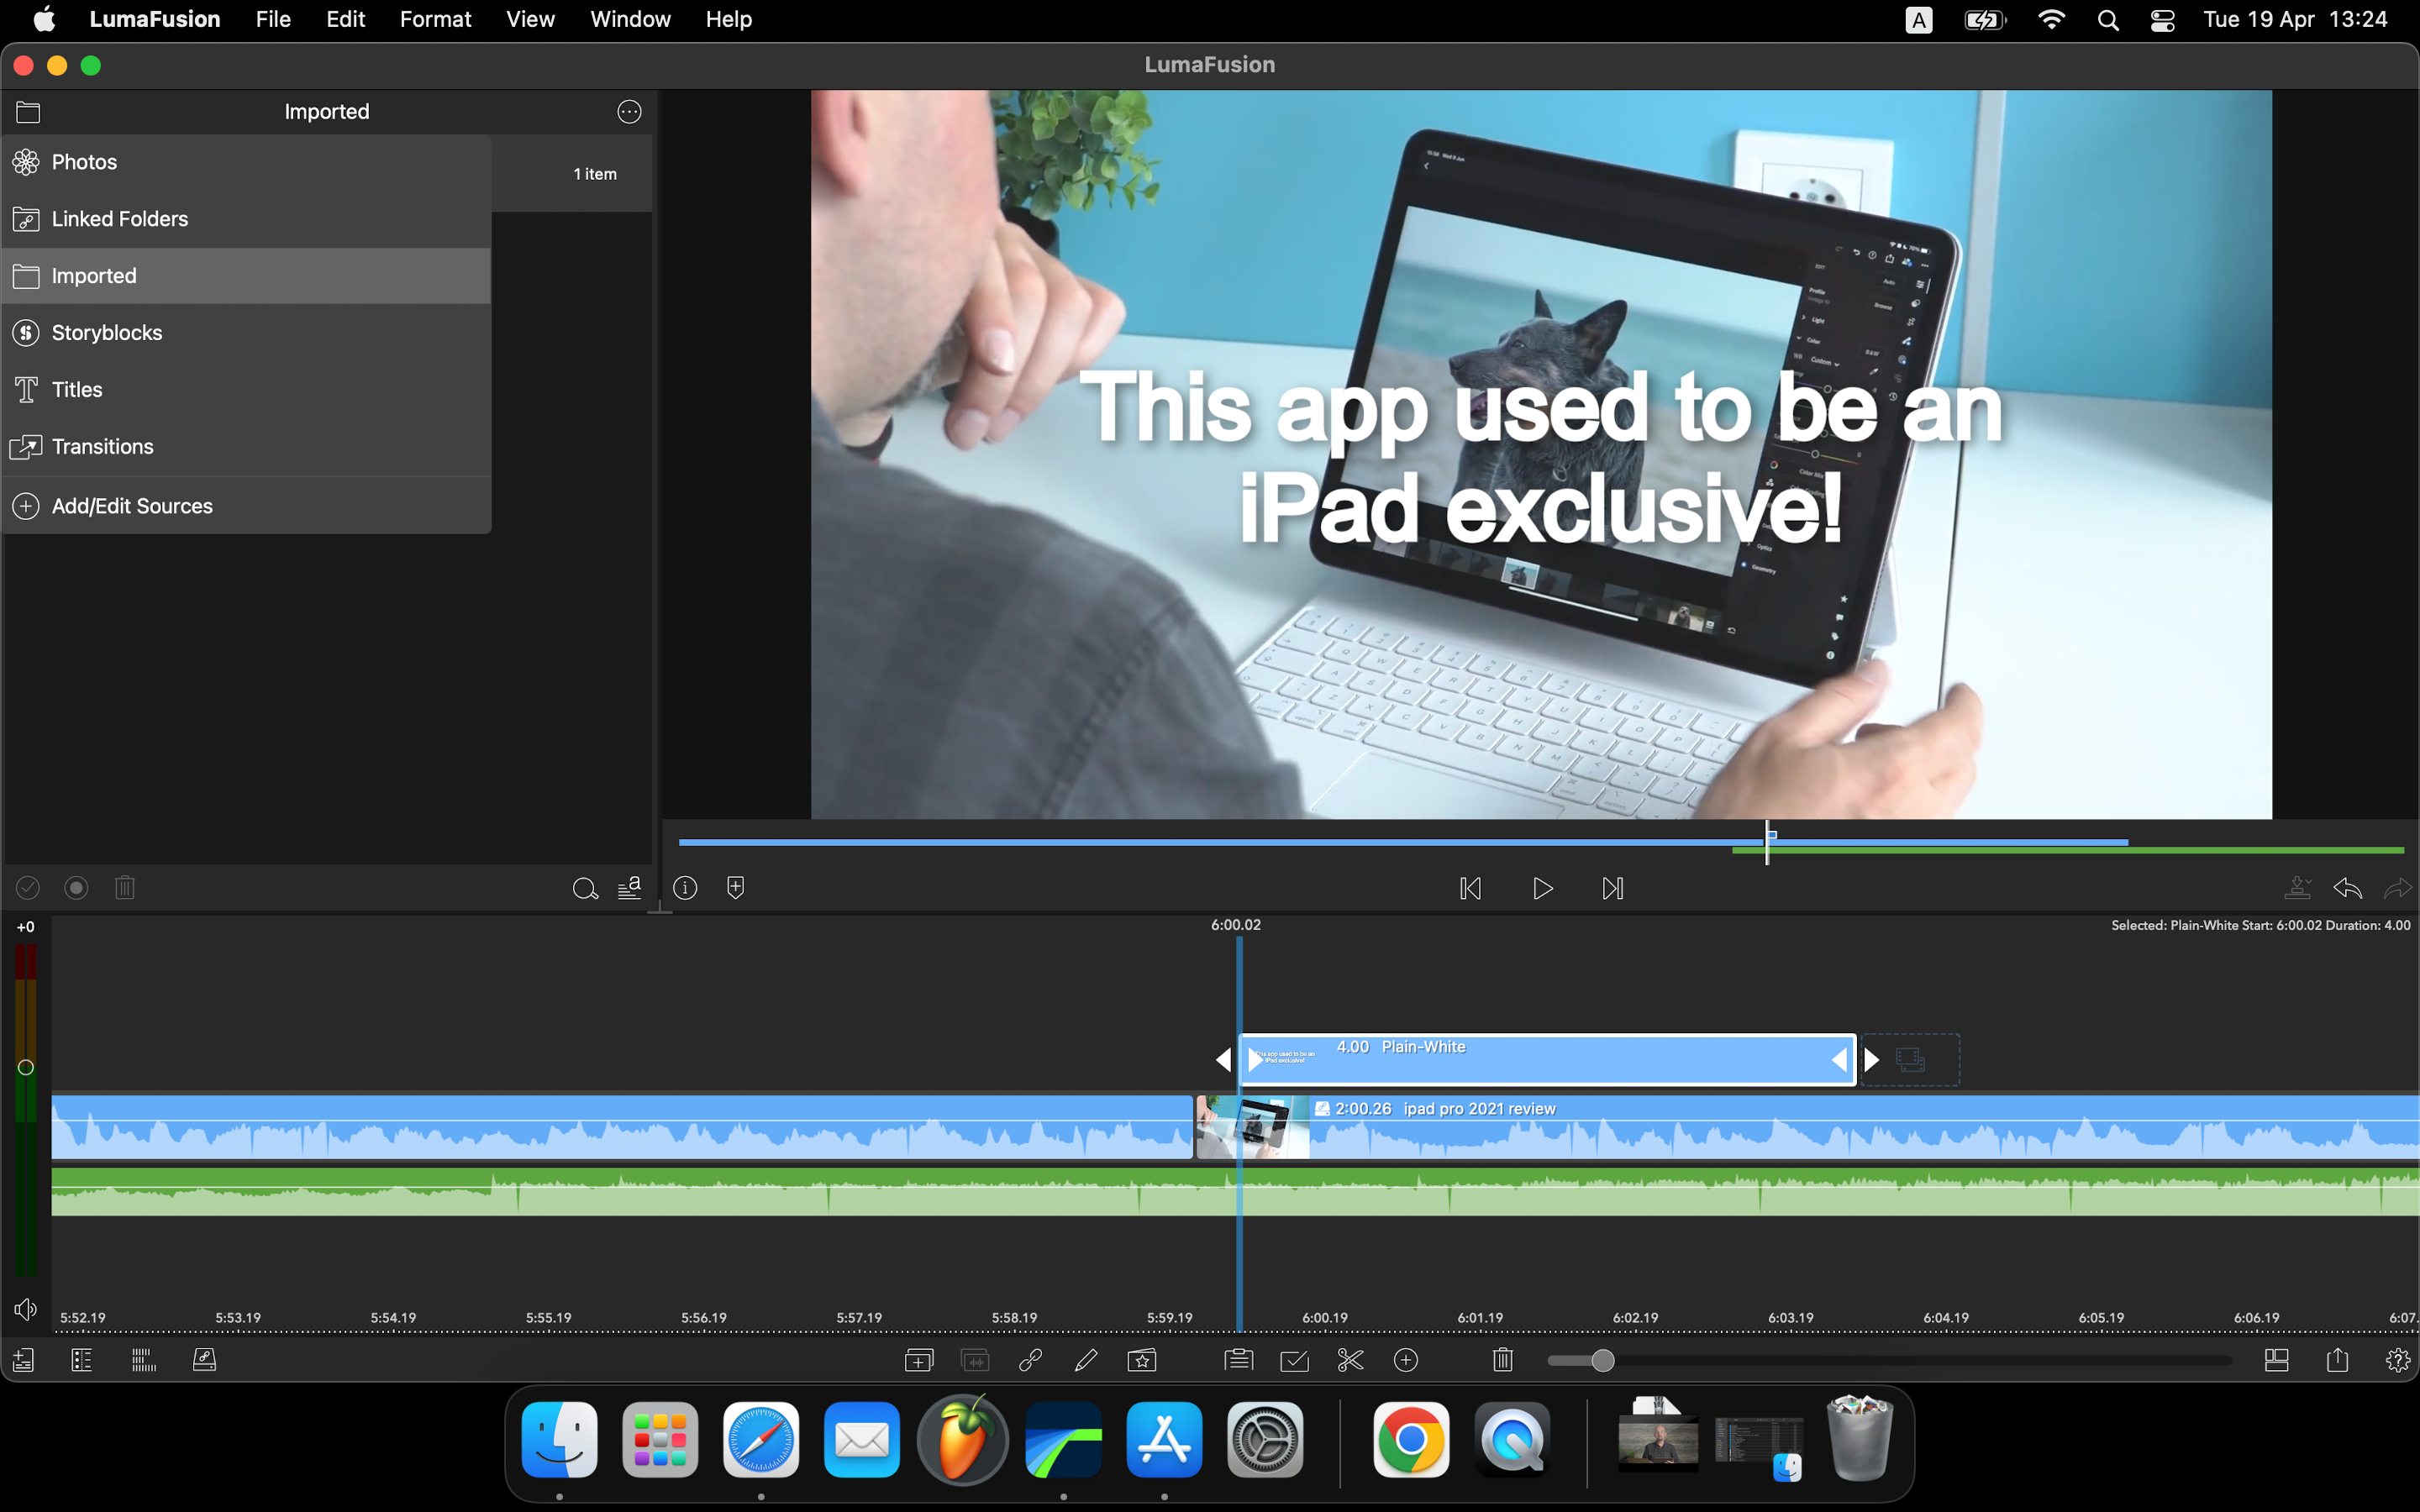2420x1512 pixels.
Task: Click the library trash icon
Action: (125, 888)
